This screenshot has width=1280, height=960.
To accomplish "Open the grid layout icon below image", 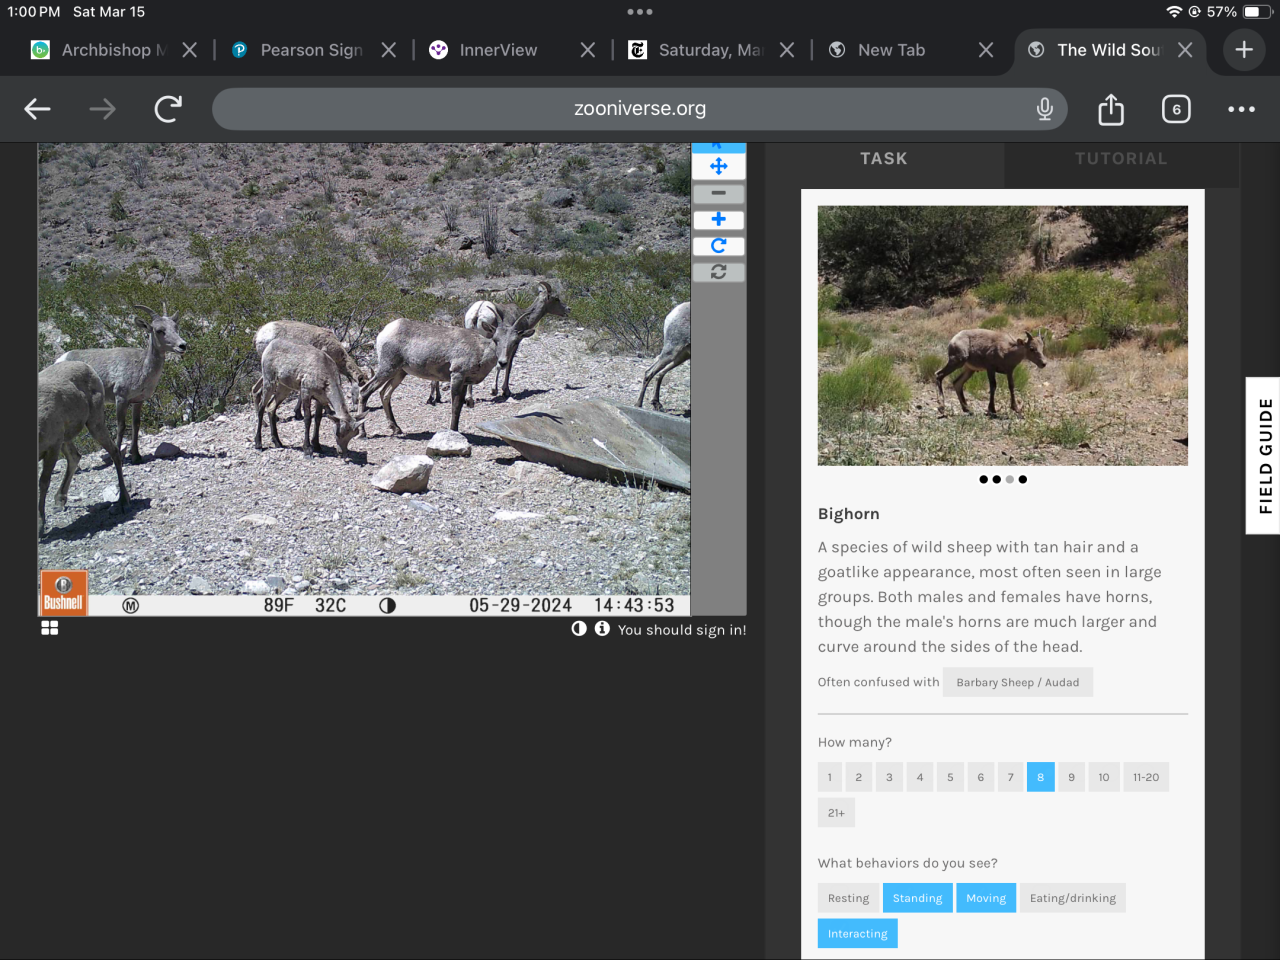I will point(49,628).
